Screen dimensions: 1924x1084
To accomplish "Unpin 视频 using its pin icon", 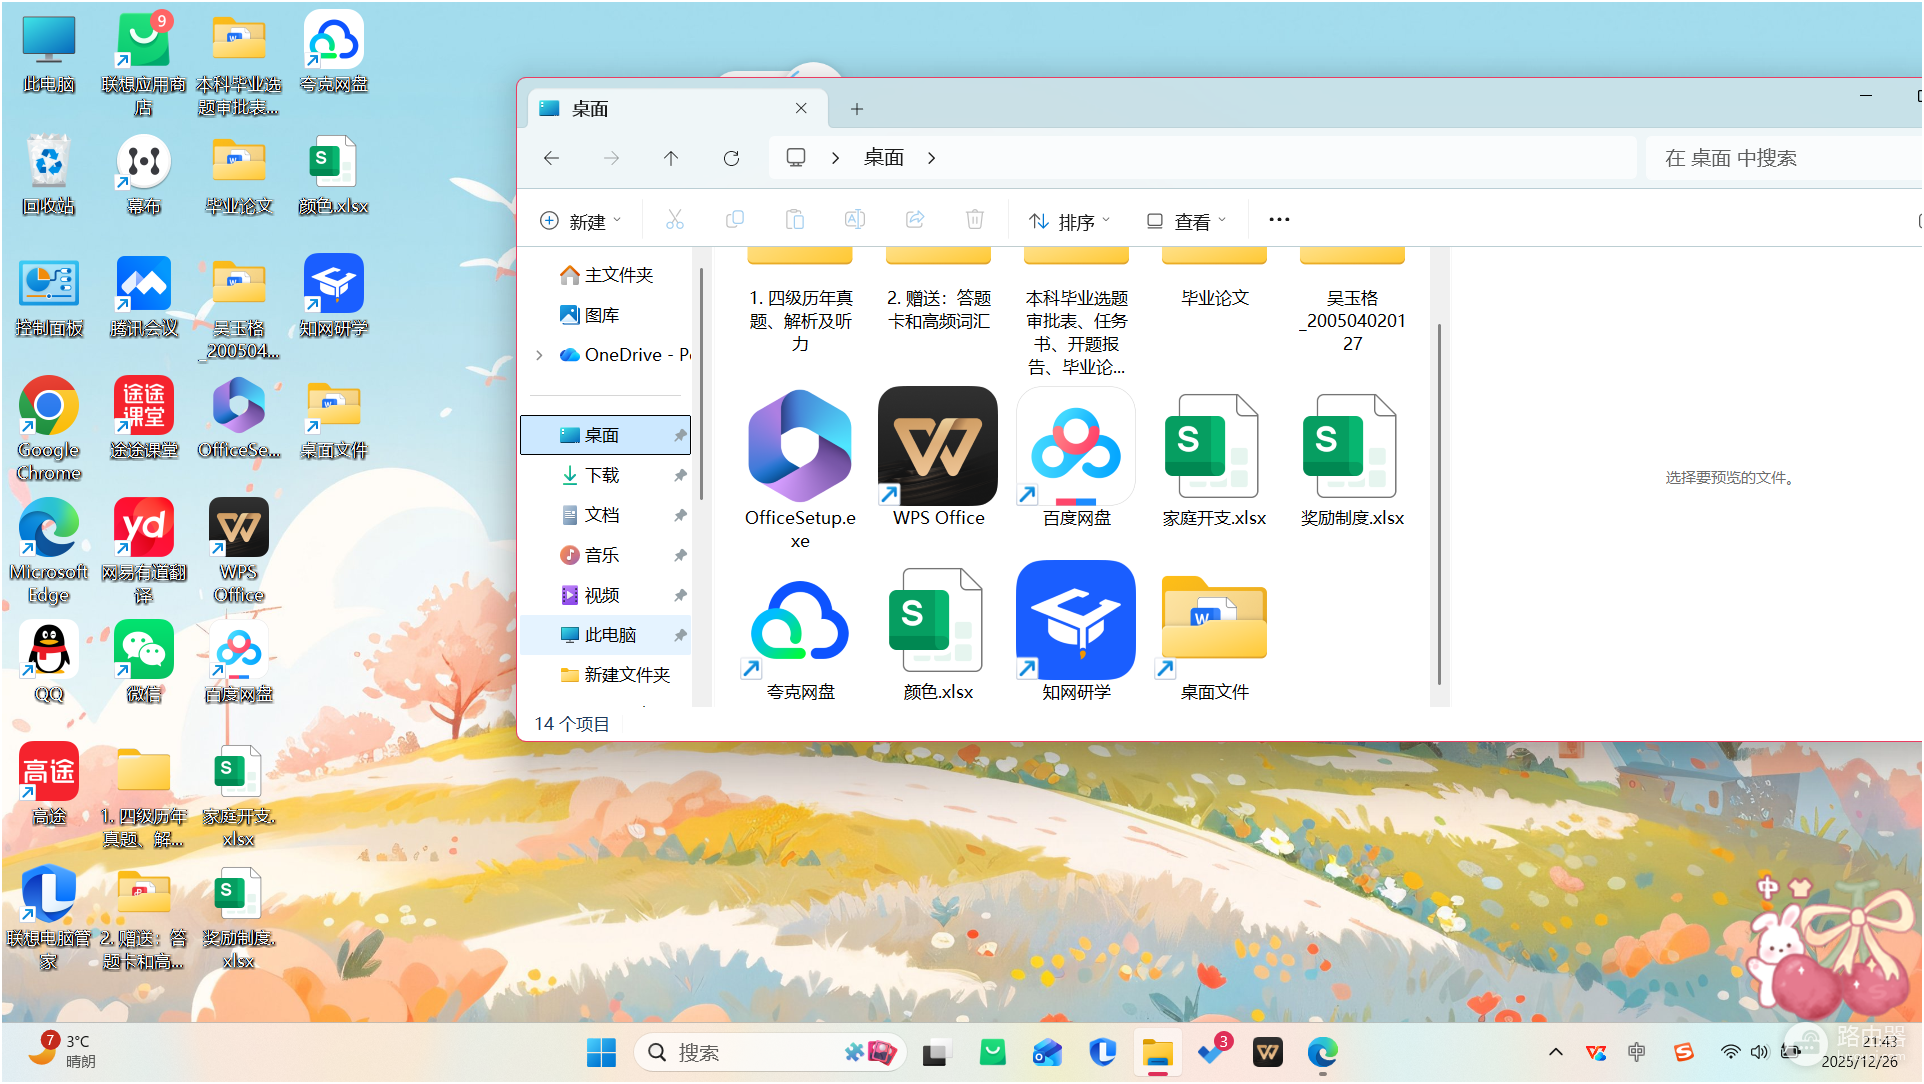I will click(x=680, y=595).
